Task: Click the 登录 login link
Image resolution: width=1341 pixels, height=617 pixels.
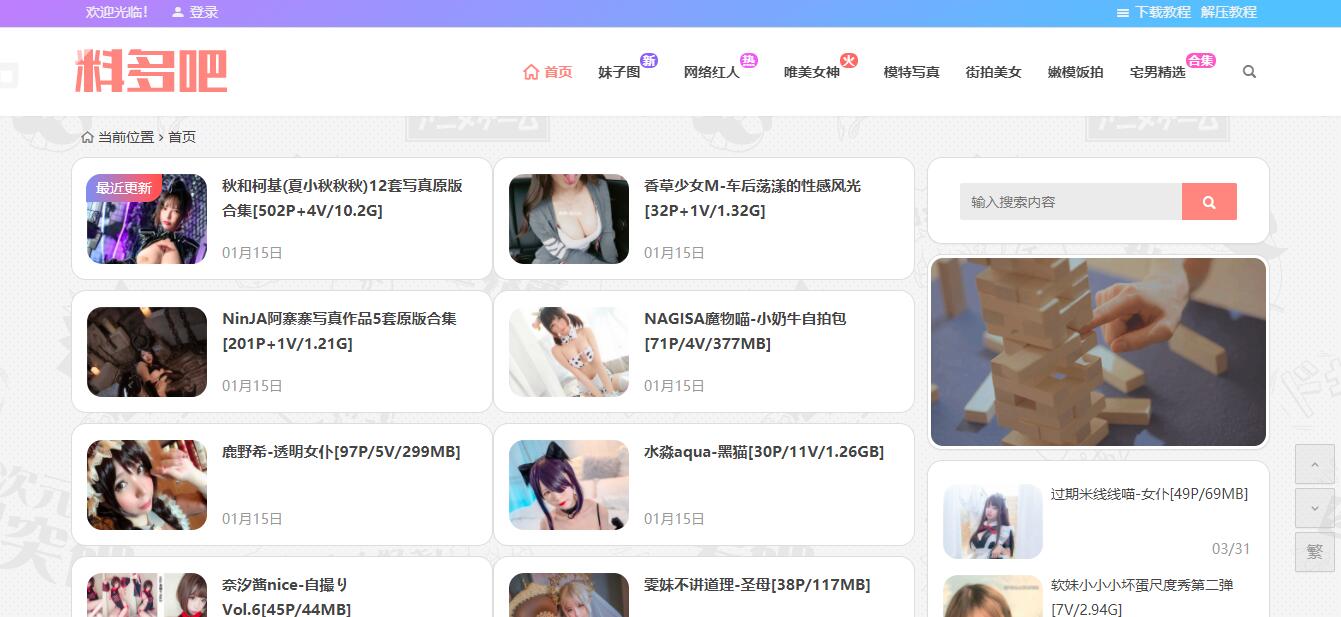Action: (x=204, y=12)
